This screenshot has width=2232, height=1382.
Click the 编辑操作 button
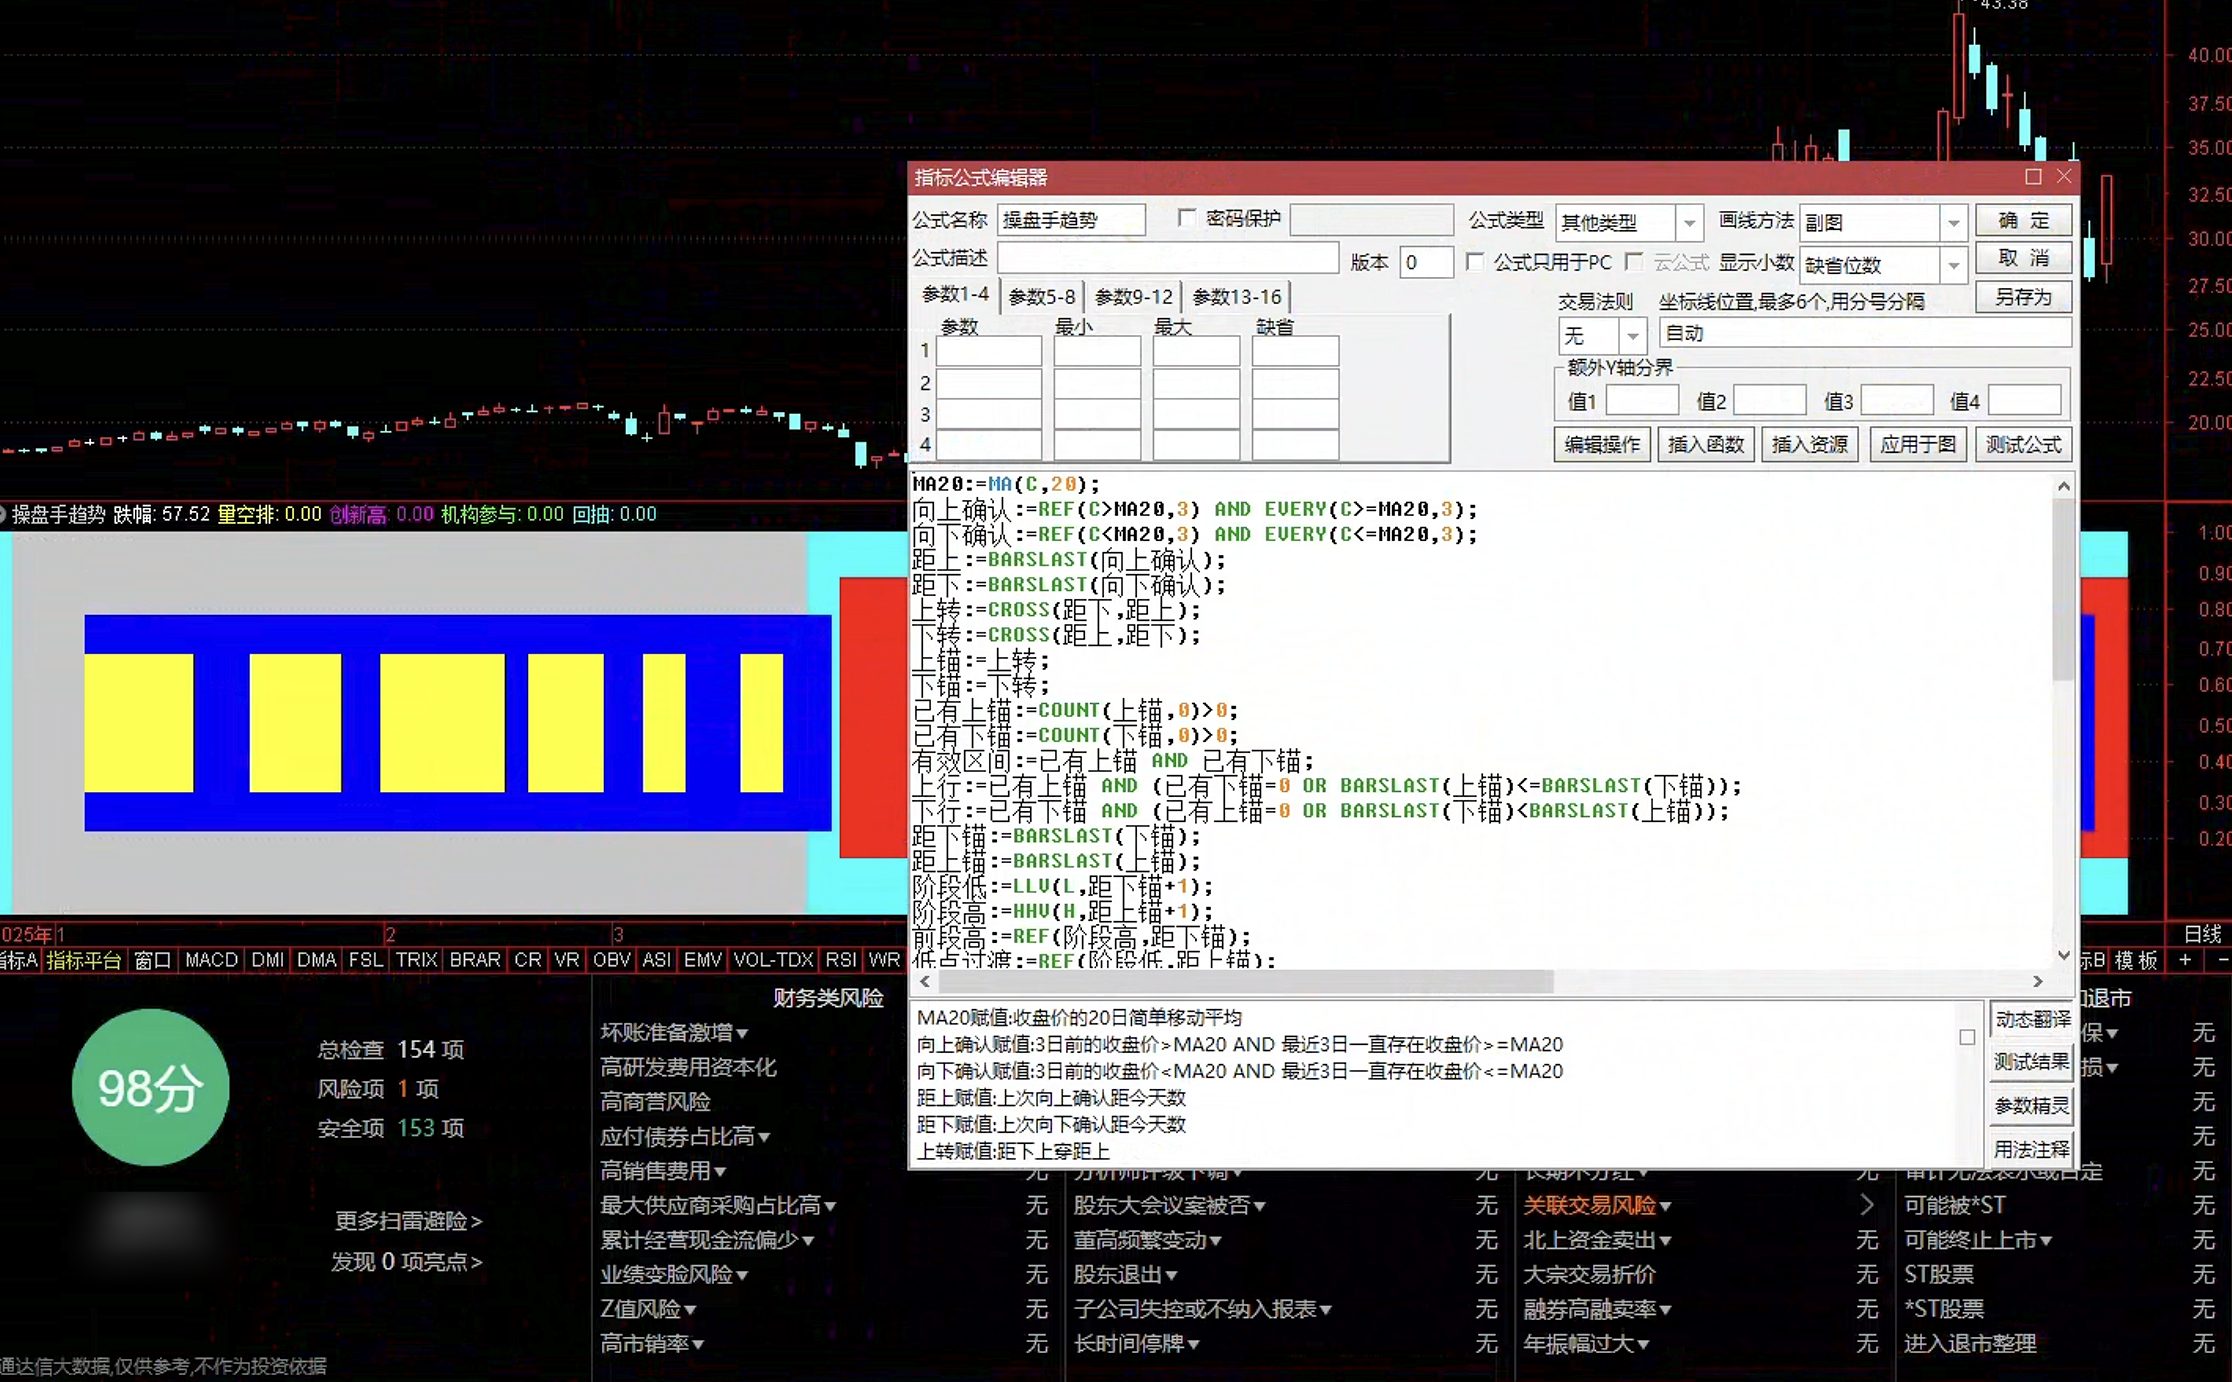(x=1602, y=444)
